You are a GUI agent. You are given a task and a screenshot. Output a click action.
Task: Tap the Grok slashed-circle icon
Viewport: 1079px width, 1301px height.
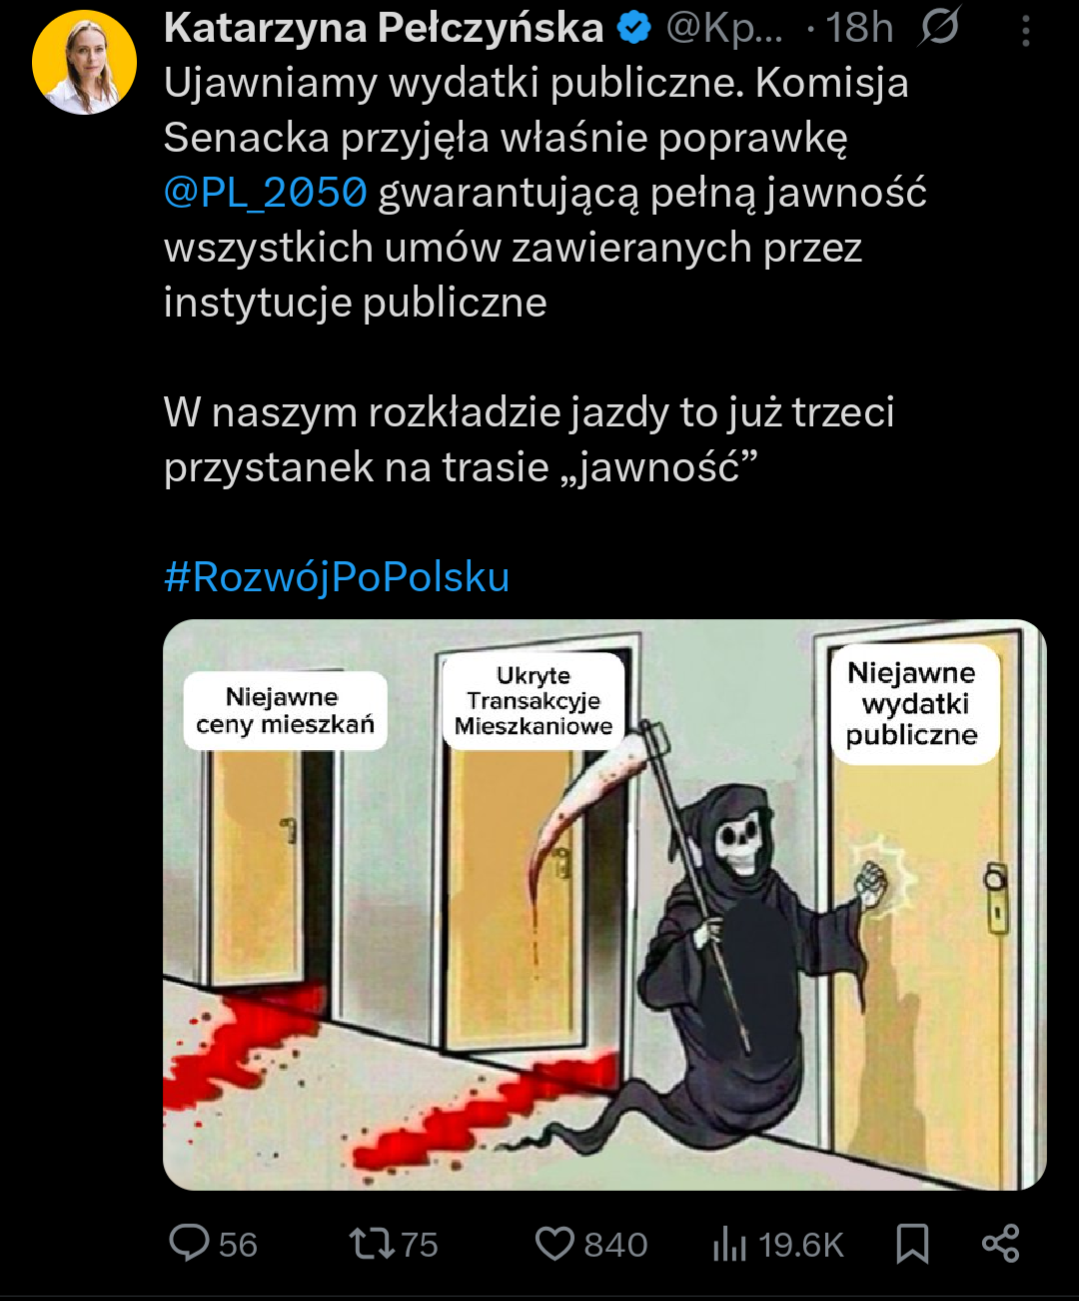(x=939, y=27)
